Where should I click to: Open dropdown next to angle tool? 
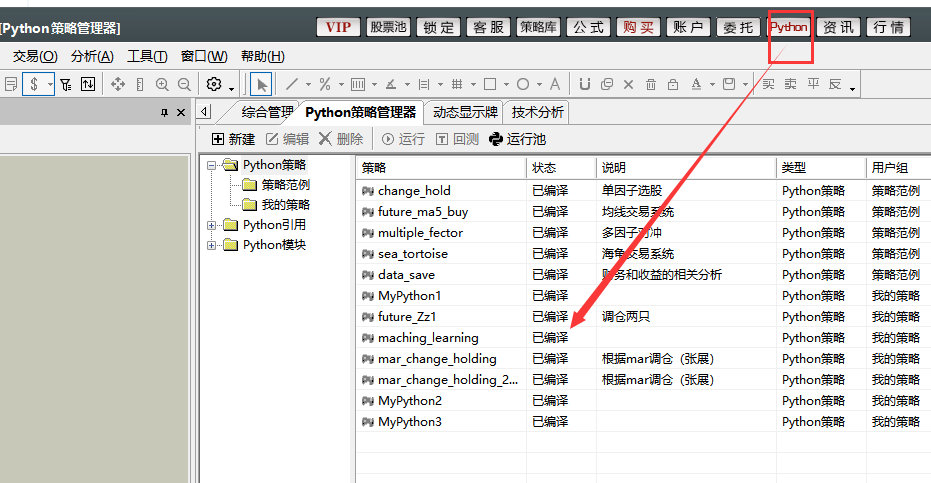(x=407, y=84)
